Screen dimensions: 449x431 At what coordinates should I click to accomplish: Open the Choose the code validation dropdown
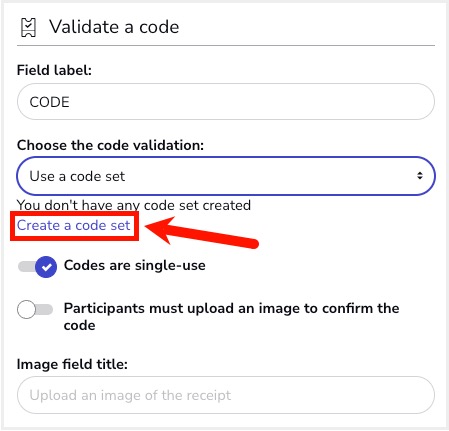(x=226, y=176)
